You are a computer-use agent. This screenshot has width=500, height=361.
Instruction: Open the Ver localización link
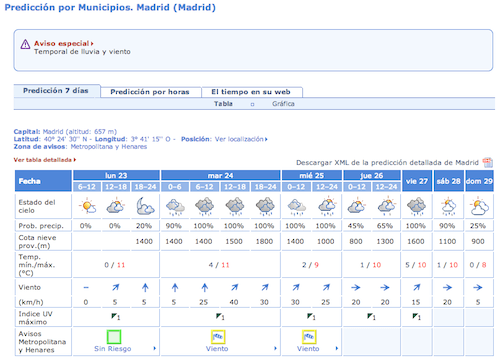pos(241,139)
